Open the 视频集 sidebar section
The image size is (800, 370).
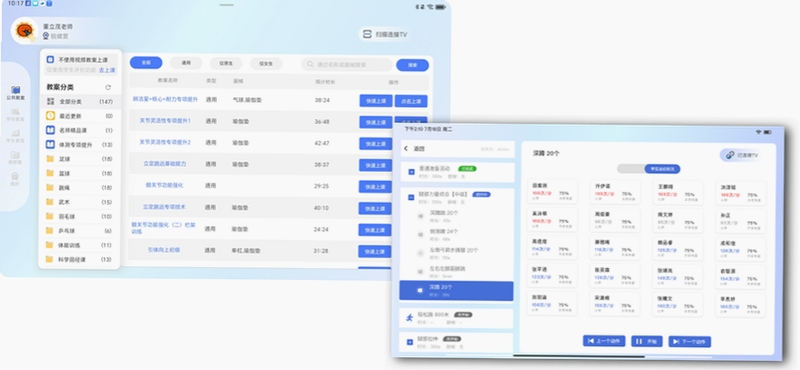tap(15, 158)
